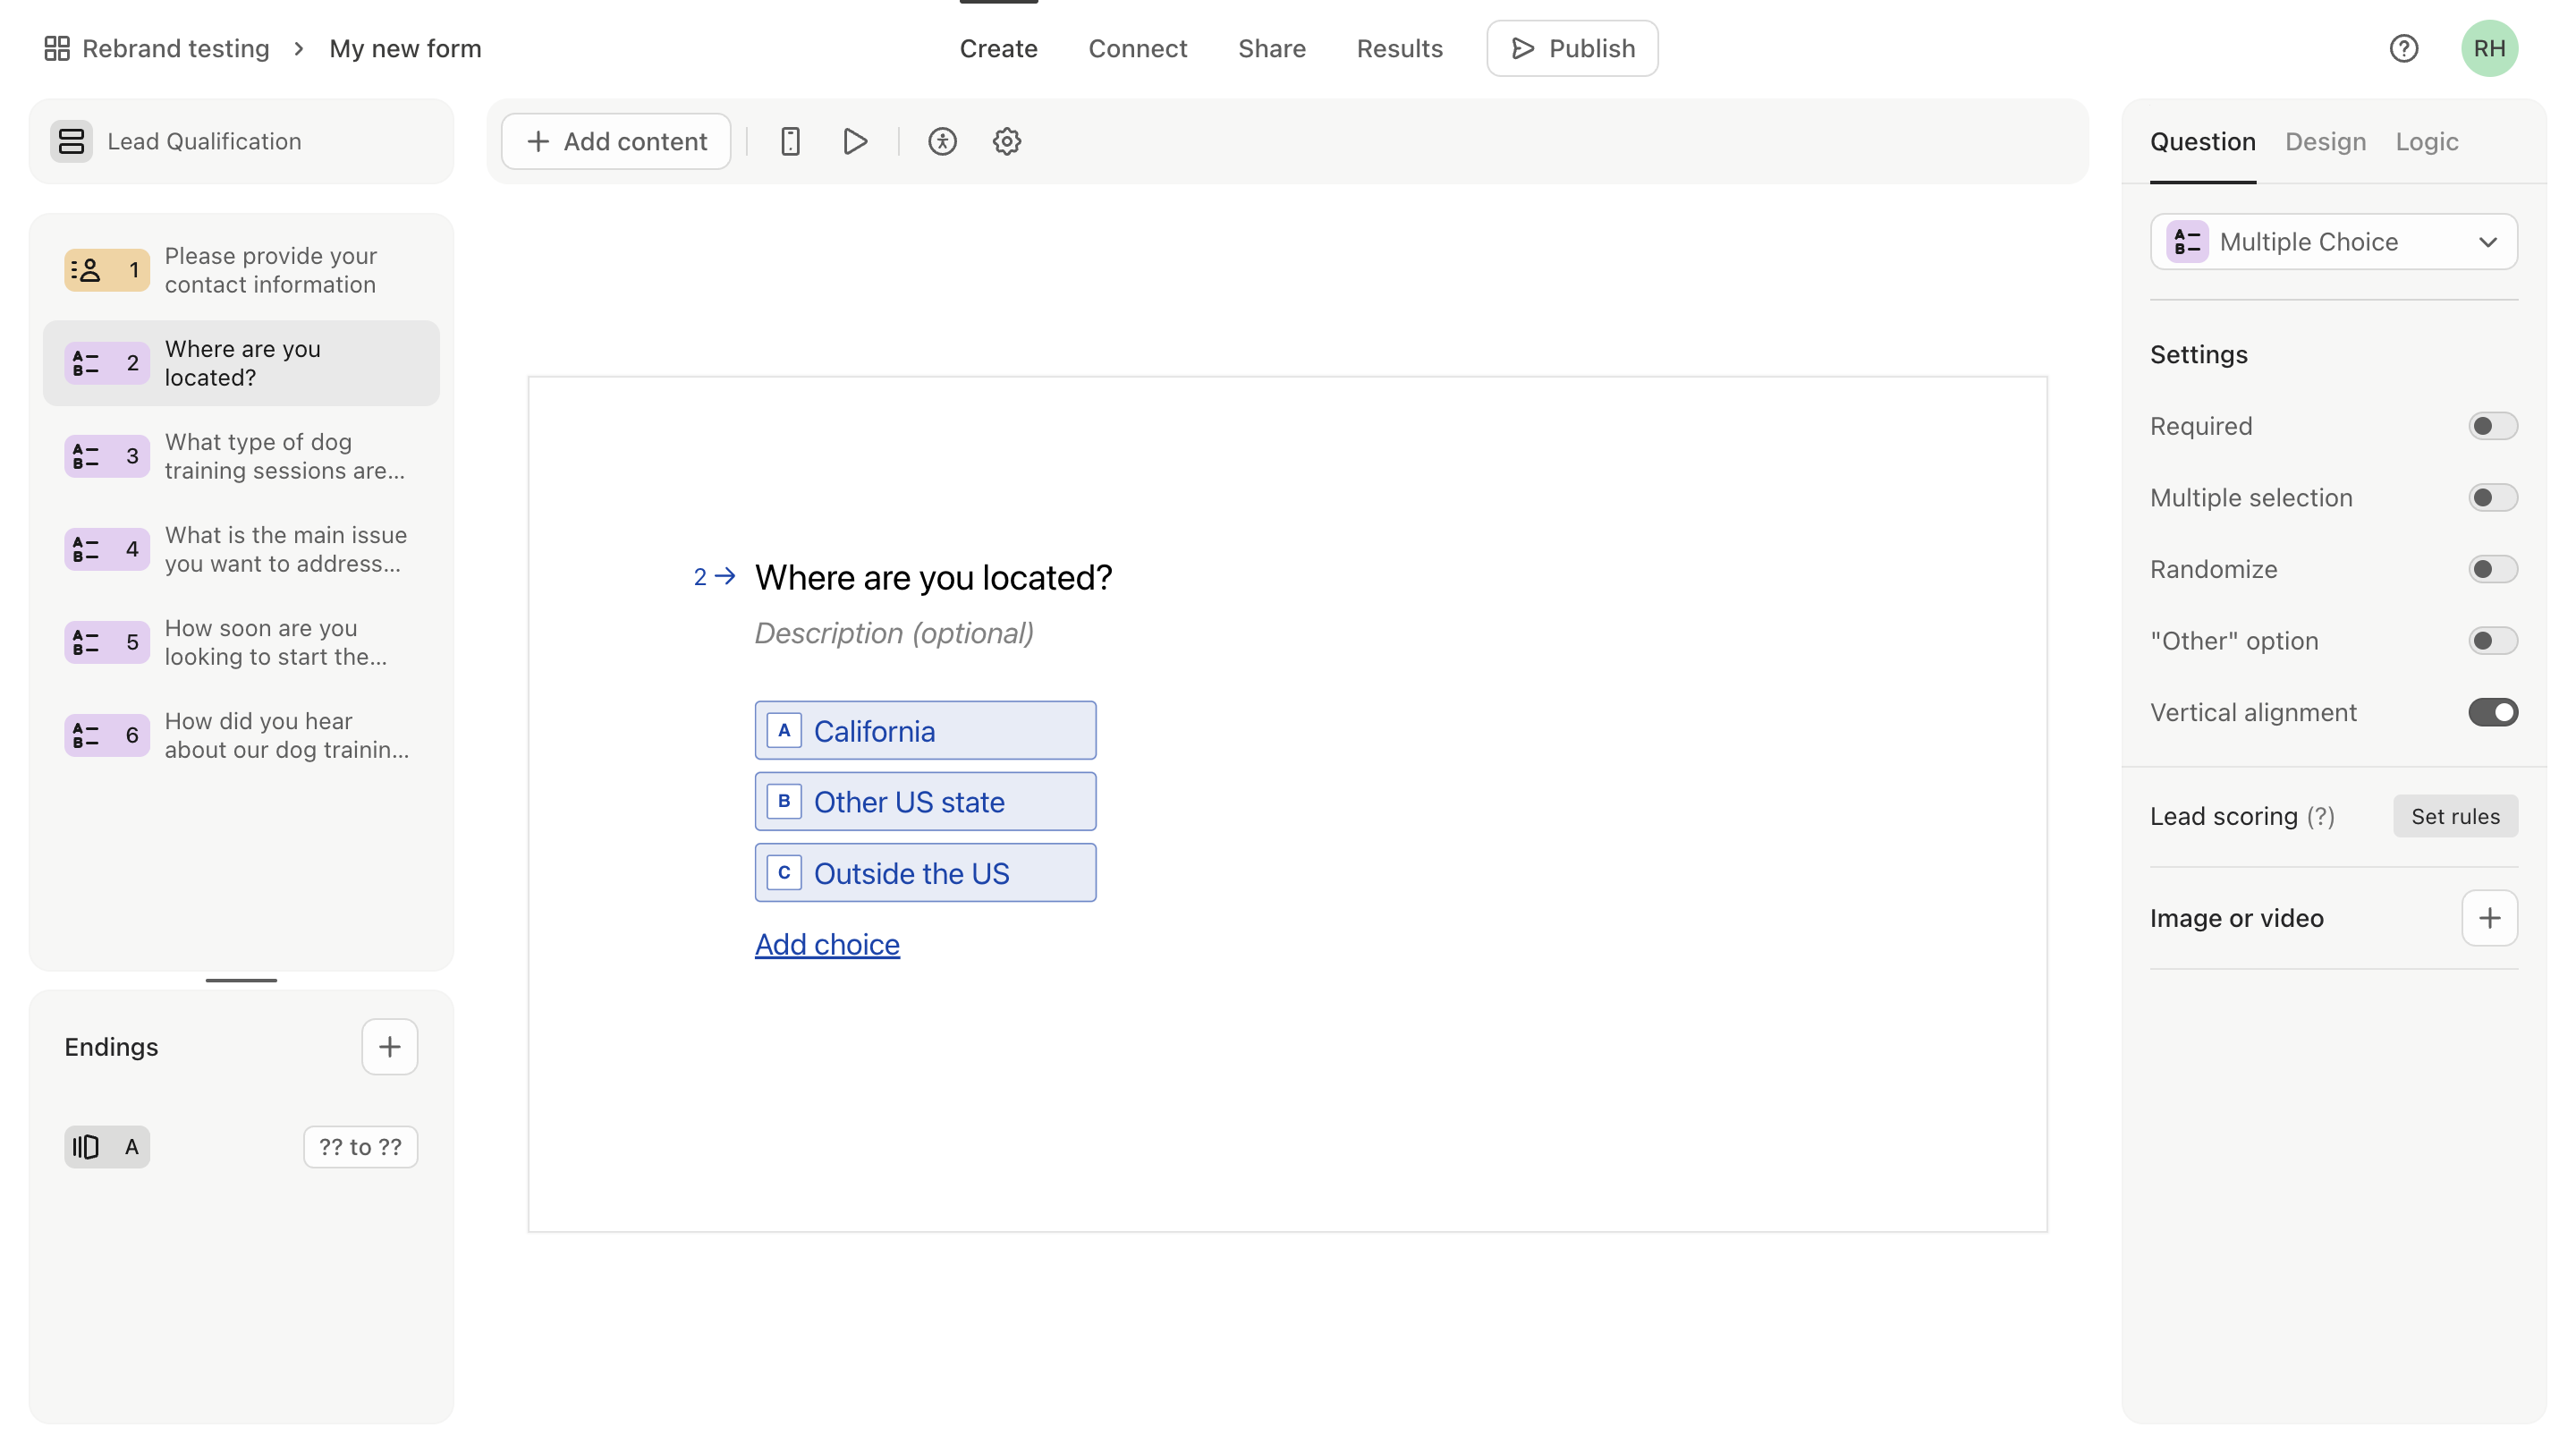Click the Add choice link
The width and height of the screenshot is (2576, 1453).
(826, 943)
